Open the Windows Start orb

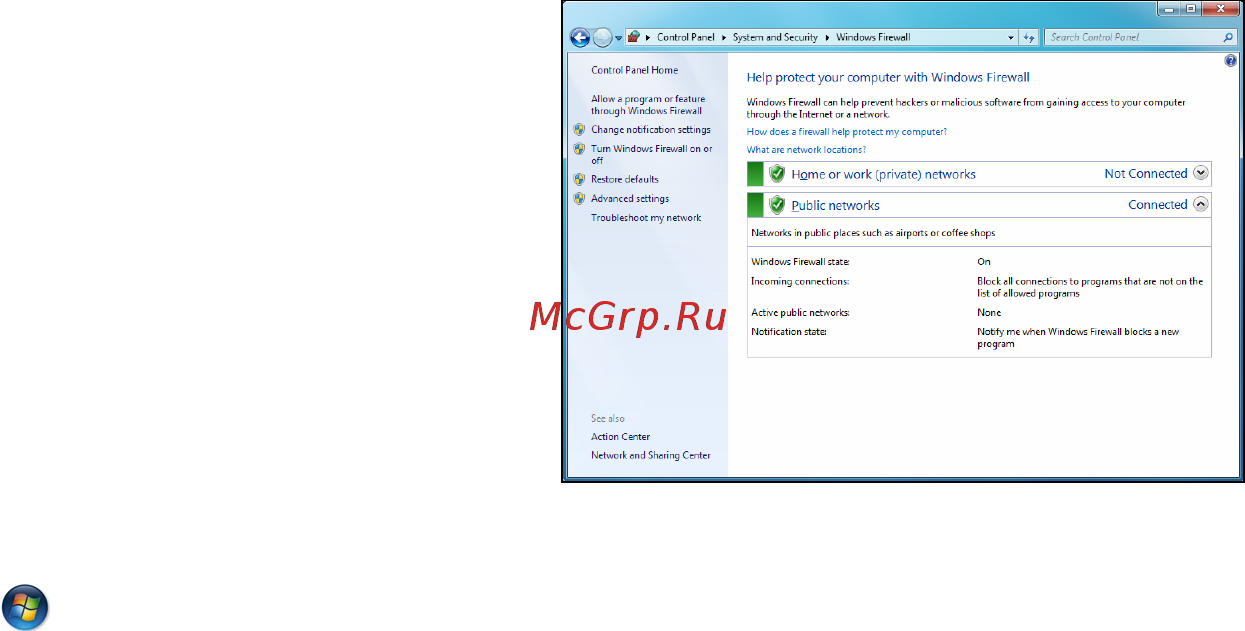25,607
